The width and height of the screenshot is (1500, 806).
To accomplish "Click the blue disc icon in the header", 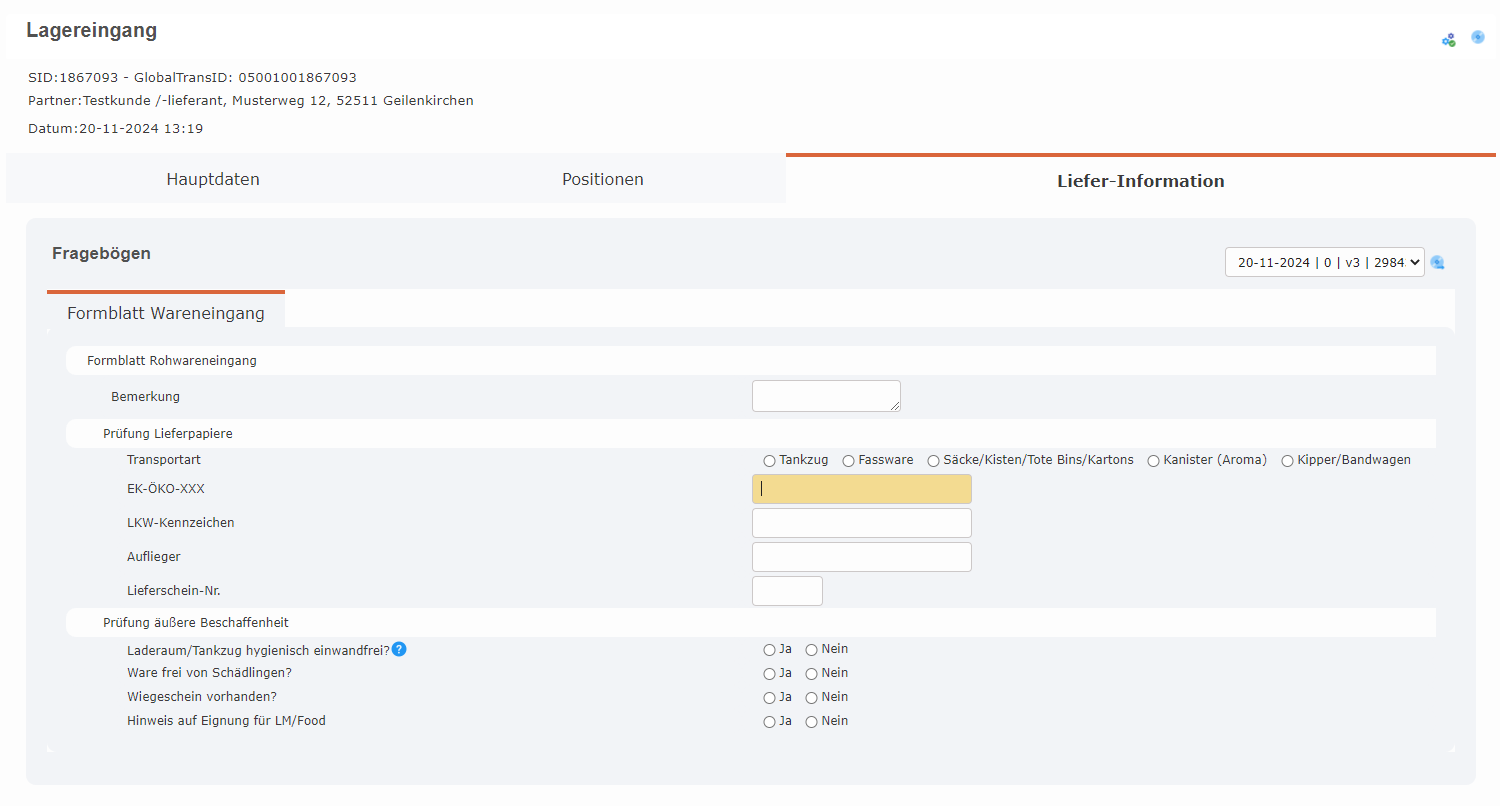I will coord(1477,38).
